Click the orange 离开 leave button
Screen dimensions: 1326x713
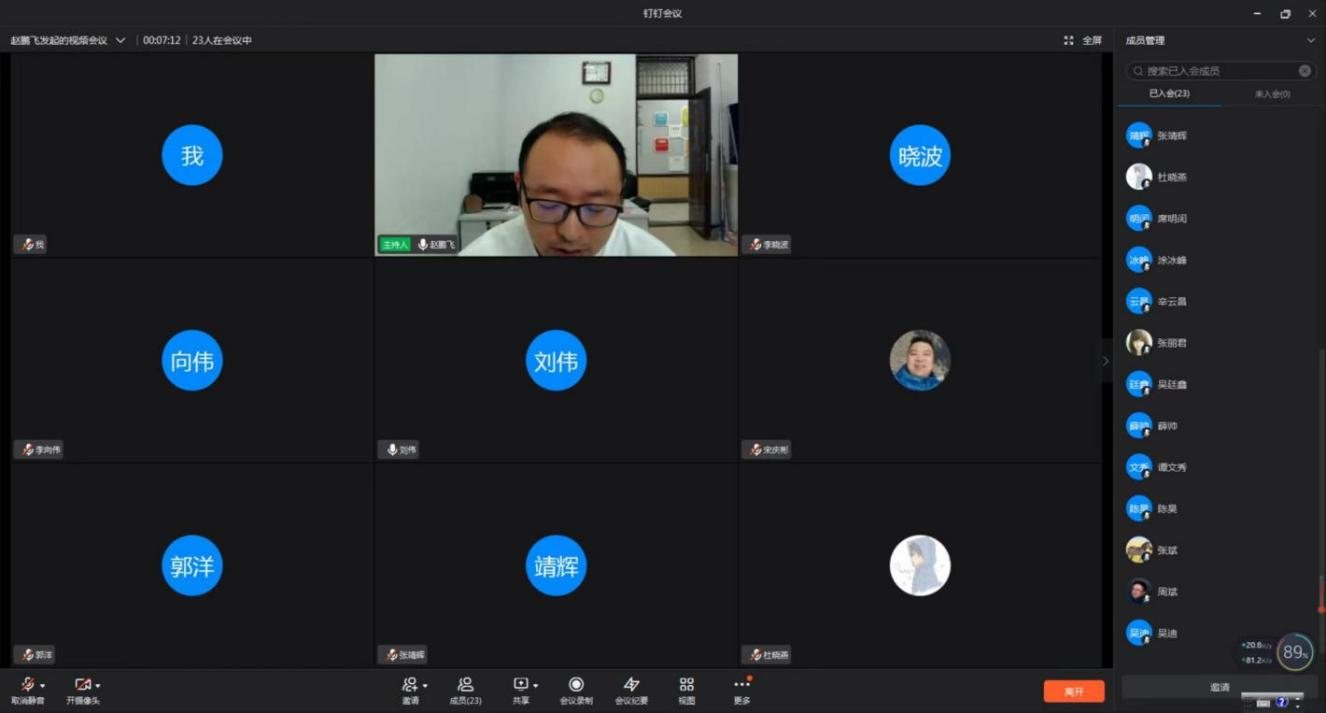click(x=1073, y=691)
